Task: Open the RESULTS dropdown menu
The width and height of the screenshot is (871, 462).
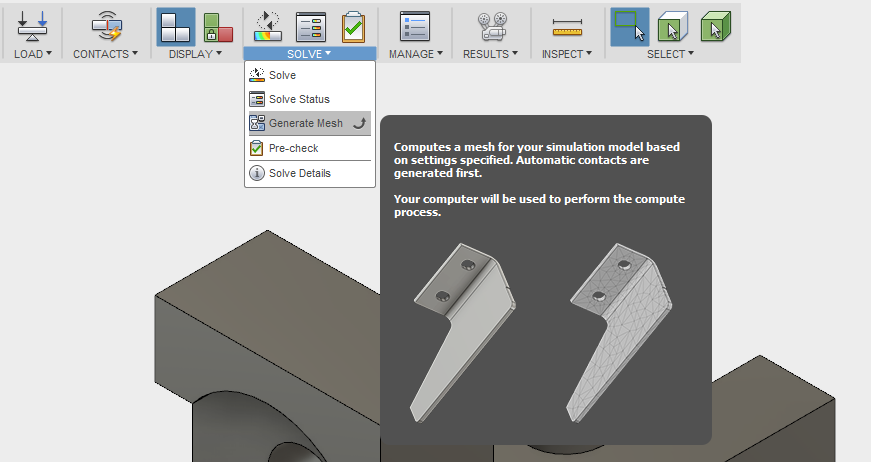Action: coord(490,54)
